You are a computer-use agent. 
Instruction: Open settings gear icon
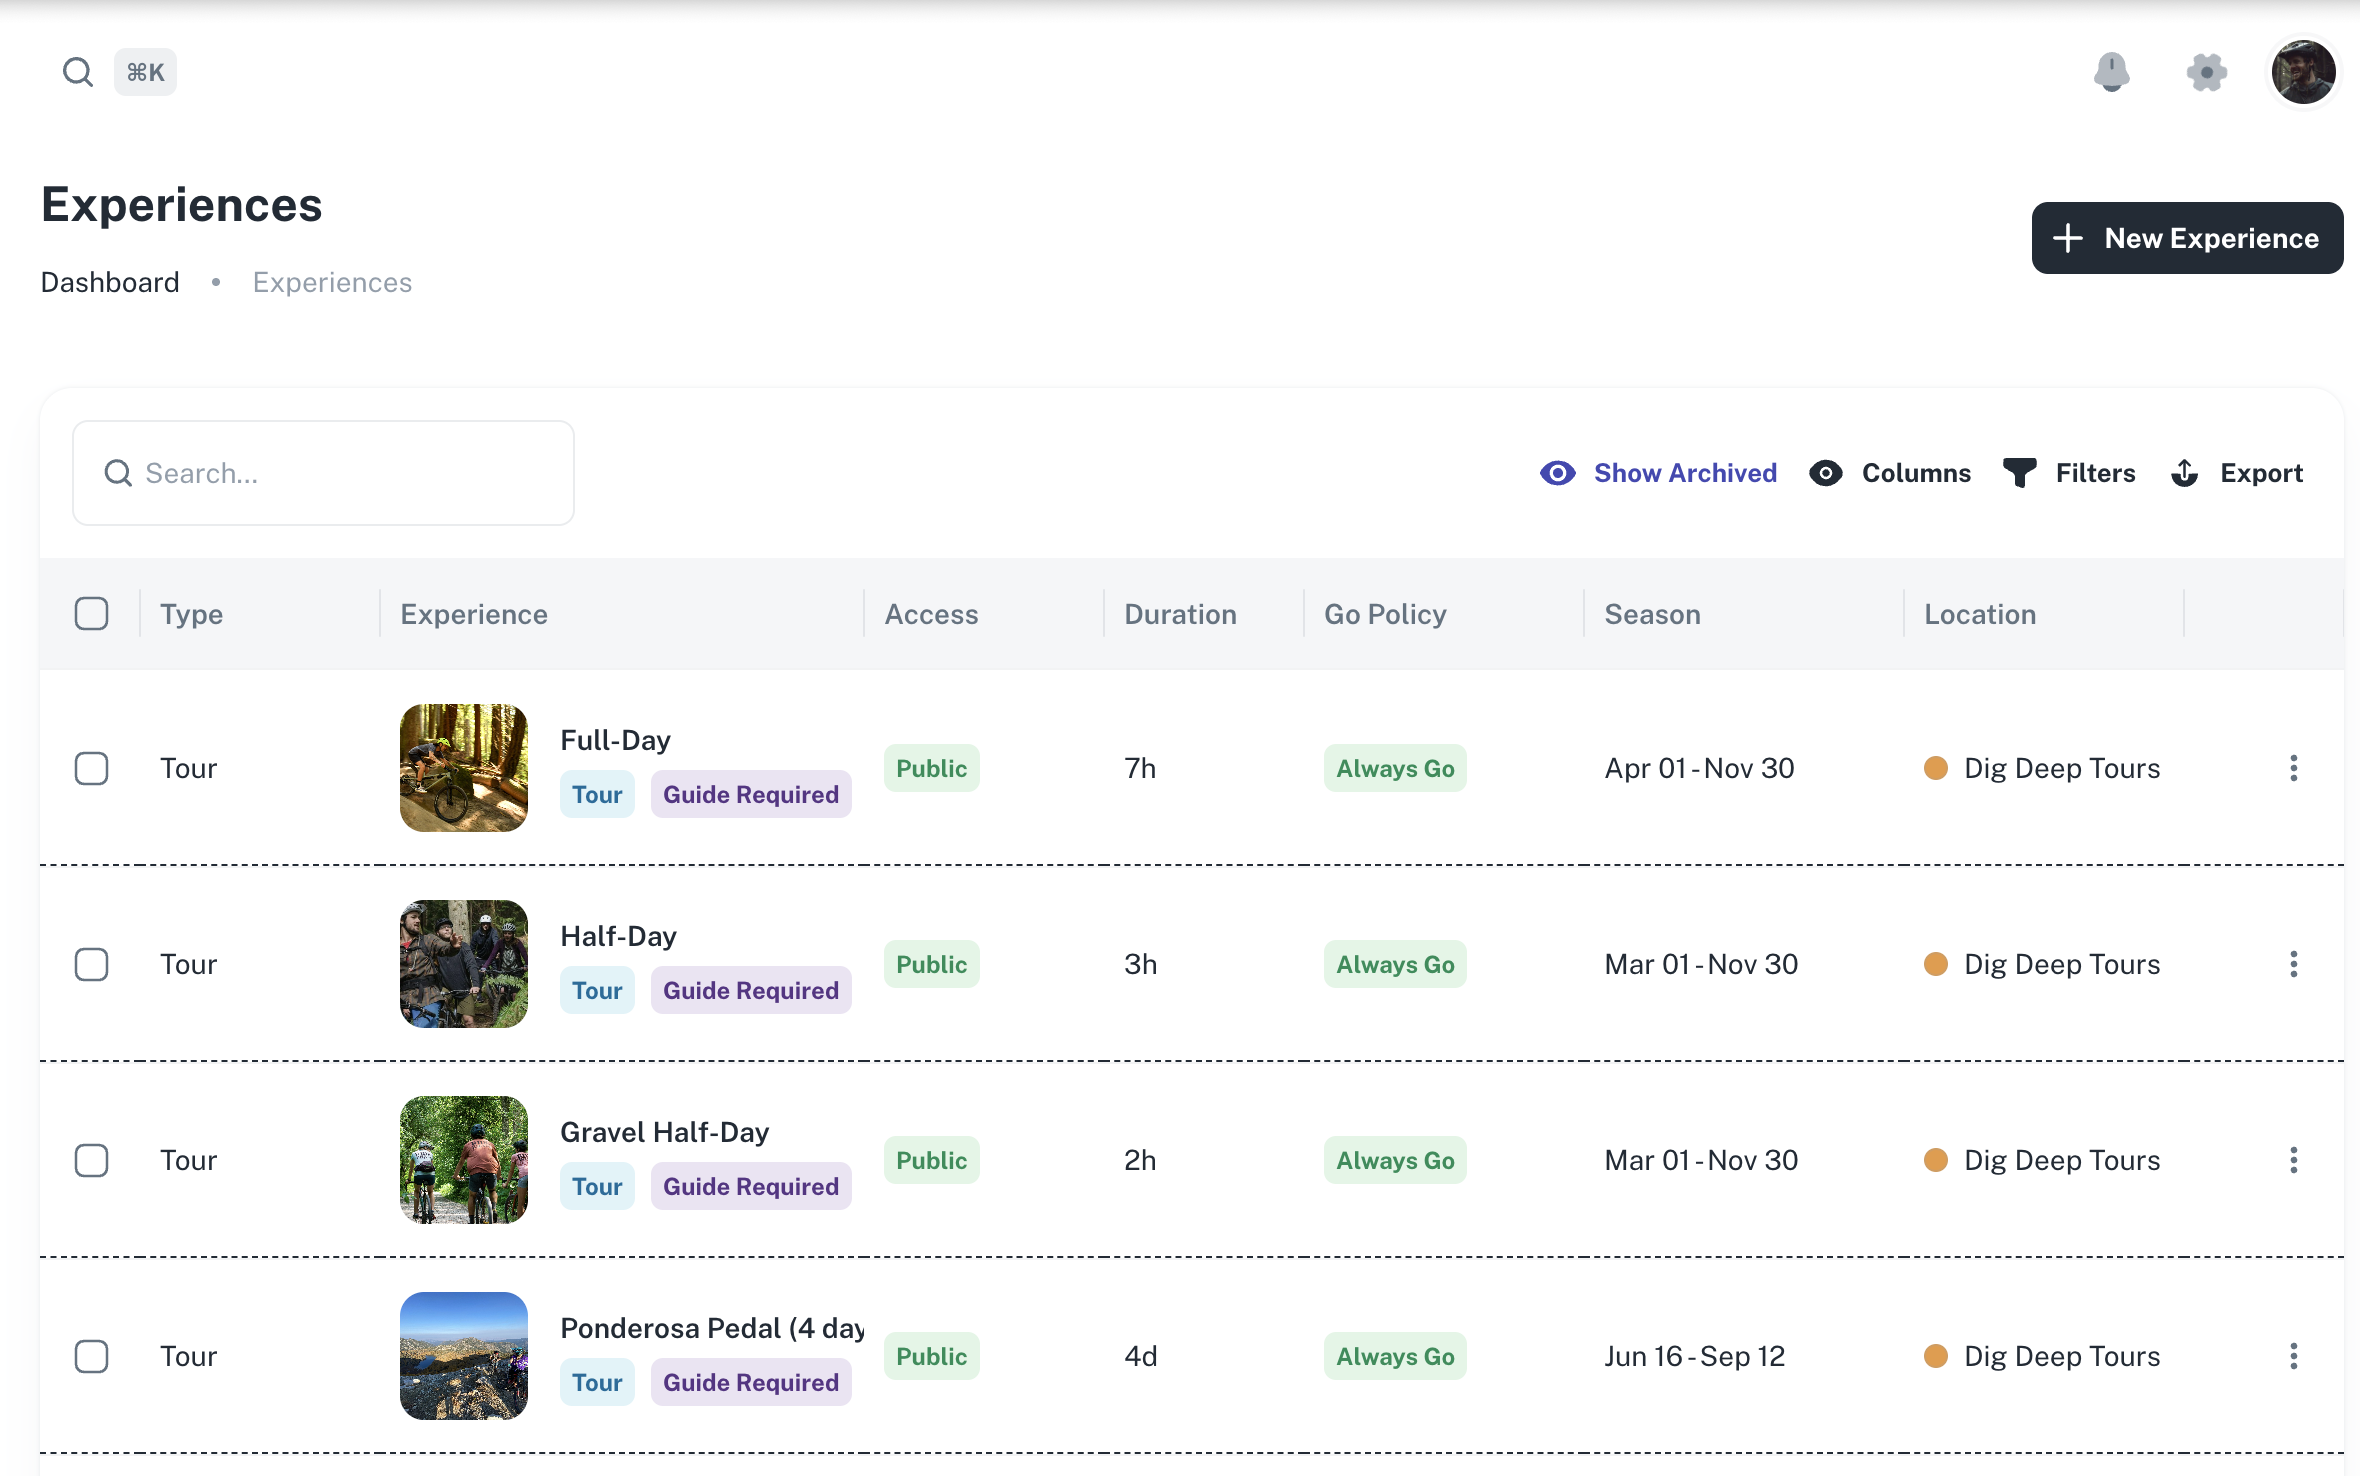2206,72
